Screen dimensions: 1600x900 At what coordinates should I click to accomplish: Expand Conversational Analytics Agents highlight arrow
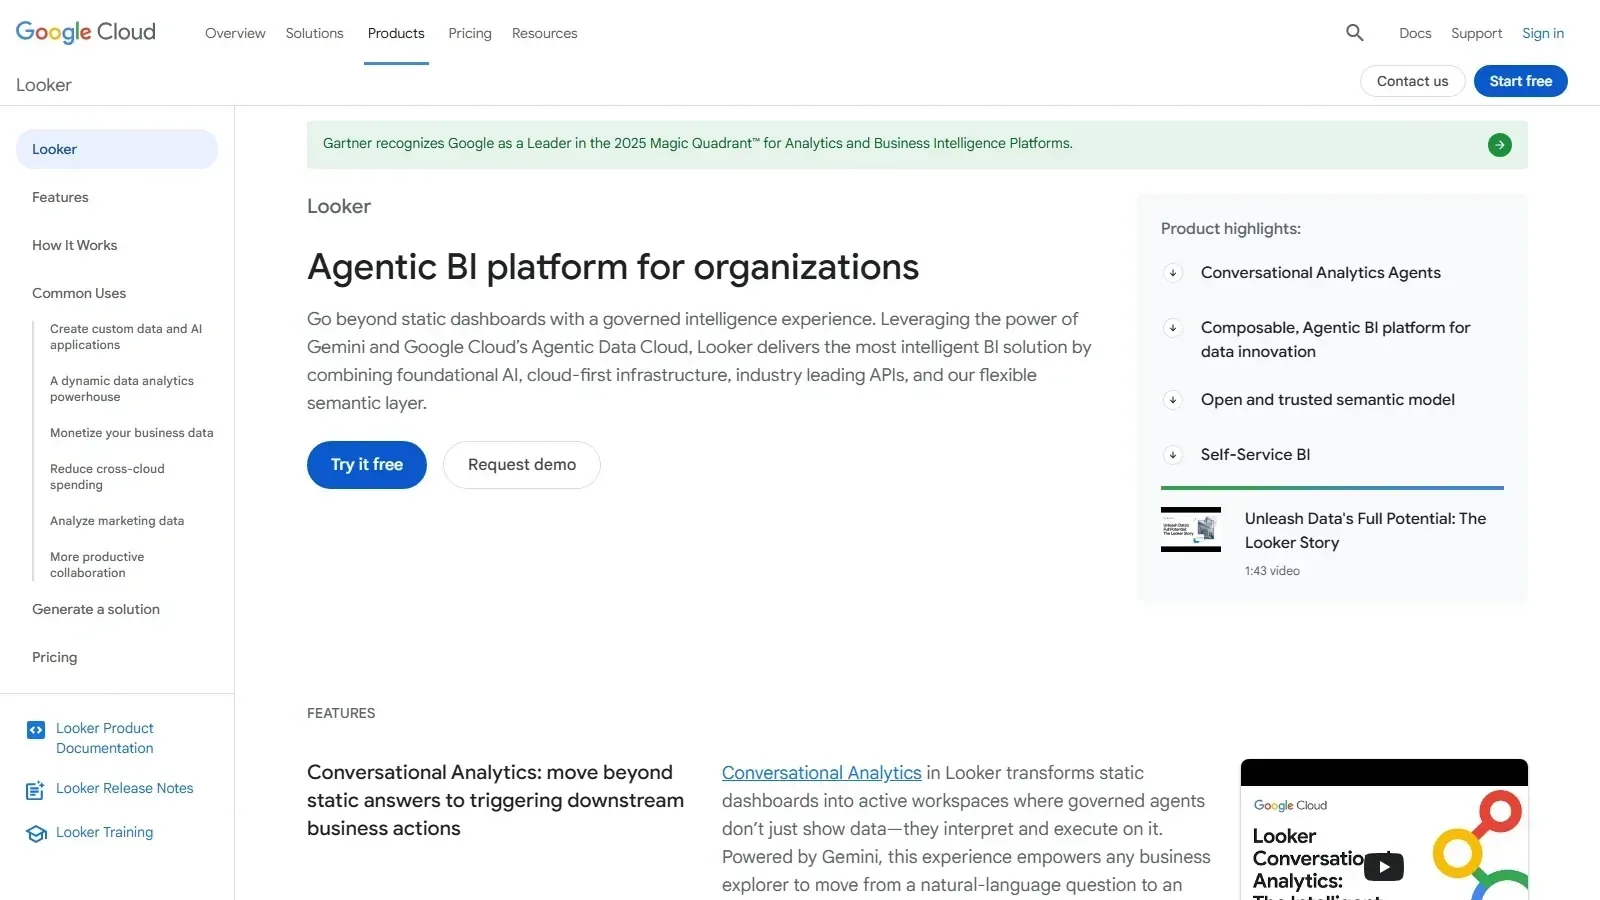point(1173,273)
